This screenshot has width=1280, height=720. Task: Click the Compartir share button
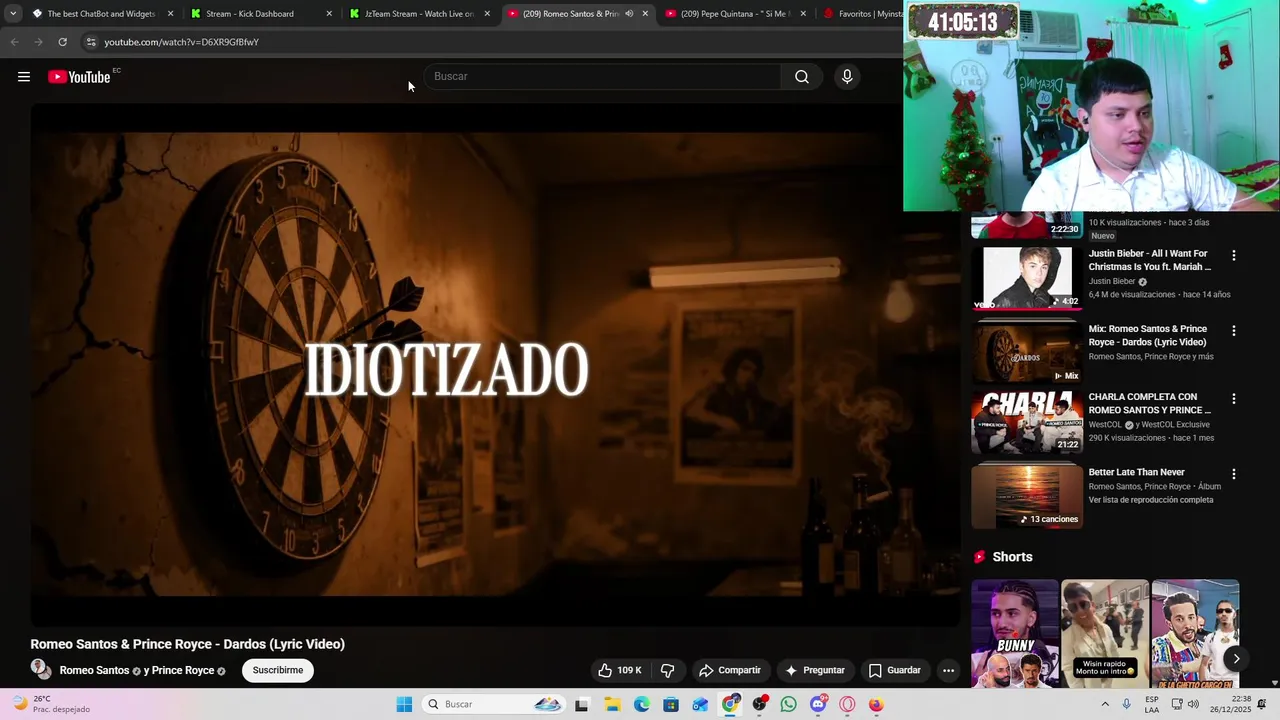point(730,670)
